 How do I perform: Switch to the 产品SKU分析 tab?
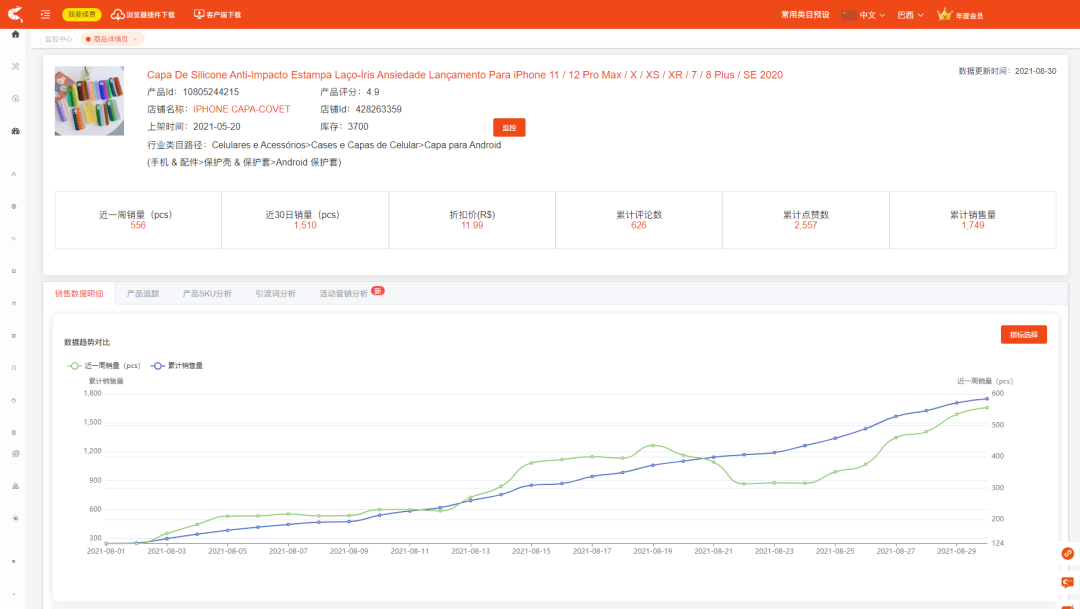(x=207, y=293)
